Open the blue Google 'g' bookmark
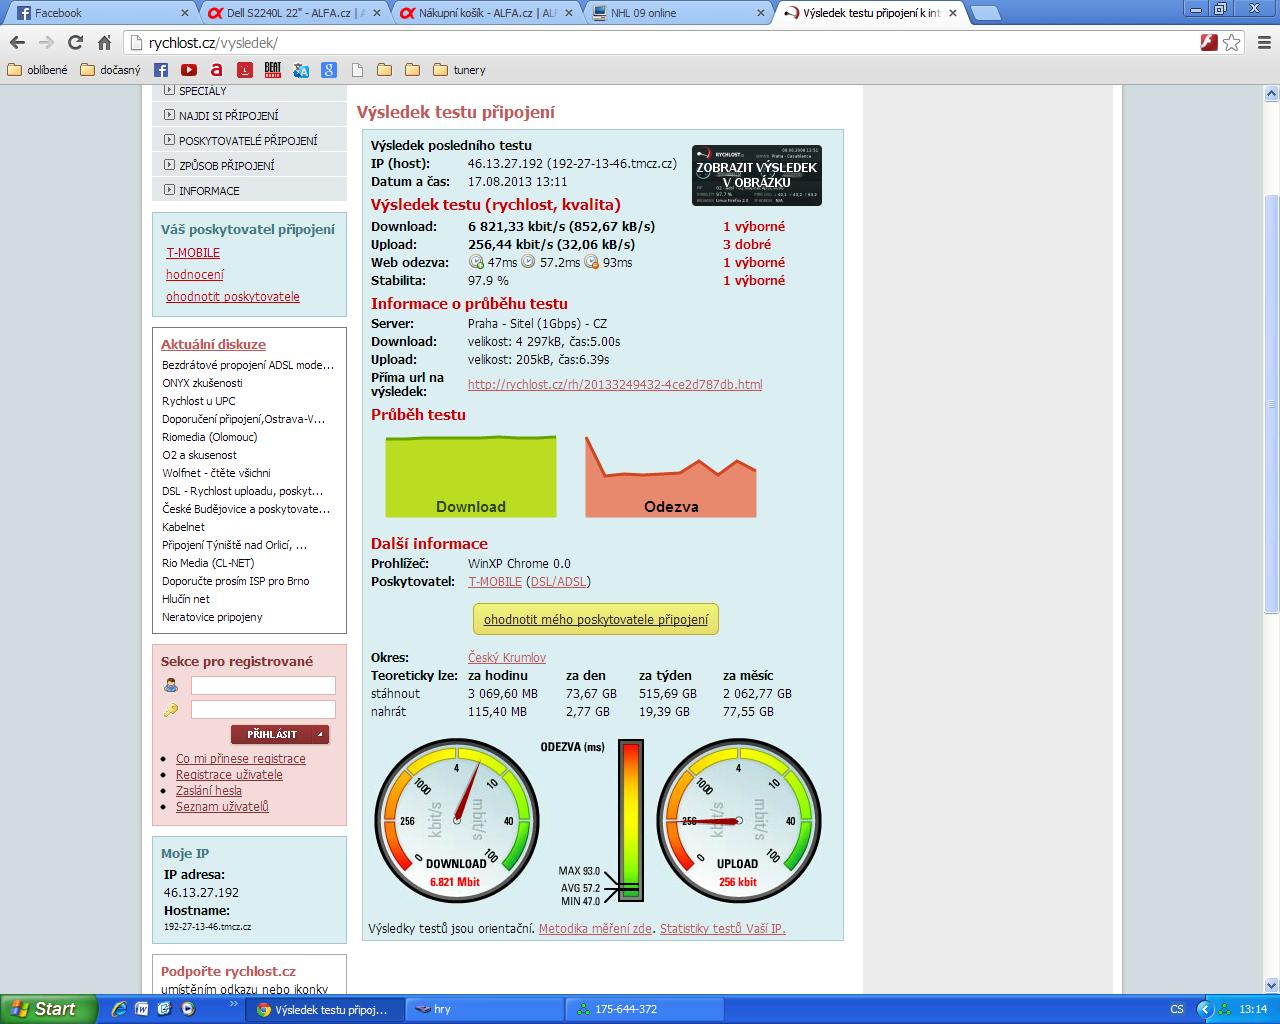Viewport: 1280px width, 1024px height. 329,70
